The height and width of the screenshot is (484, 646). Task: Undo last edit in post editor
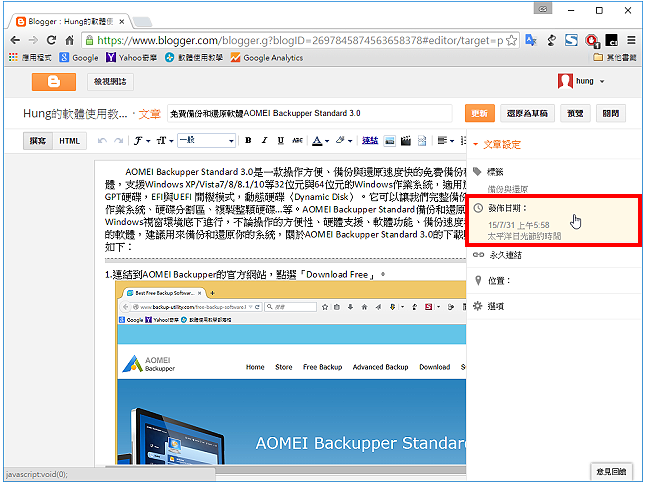click(x=102, y=141)
